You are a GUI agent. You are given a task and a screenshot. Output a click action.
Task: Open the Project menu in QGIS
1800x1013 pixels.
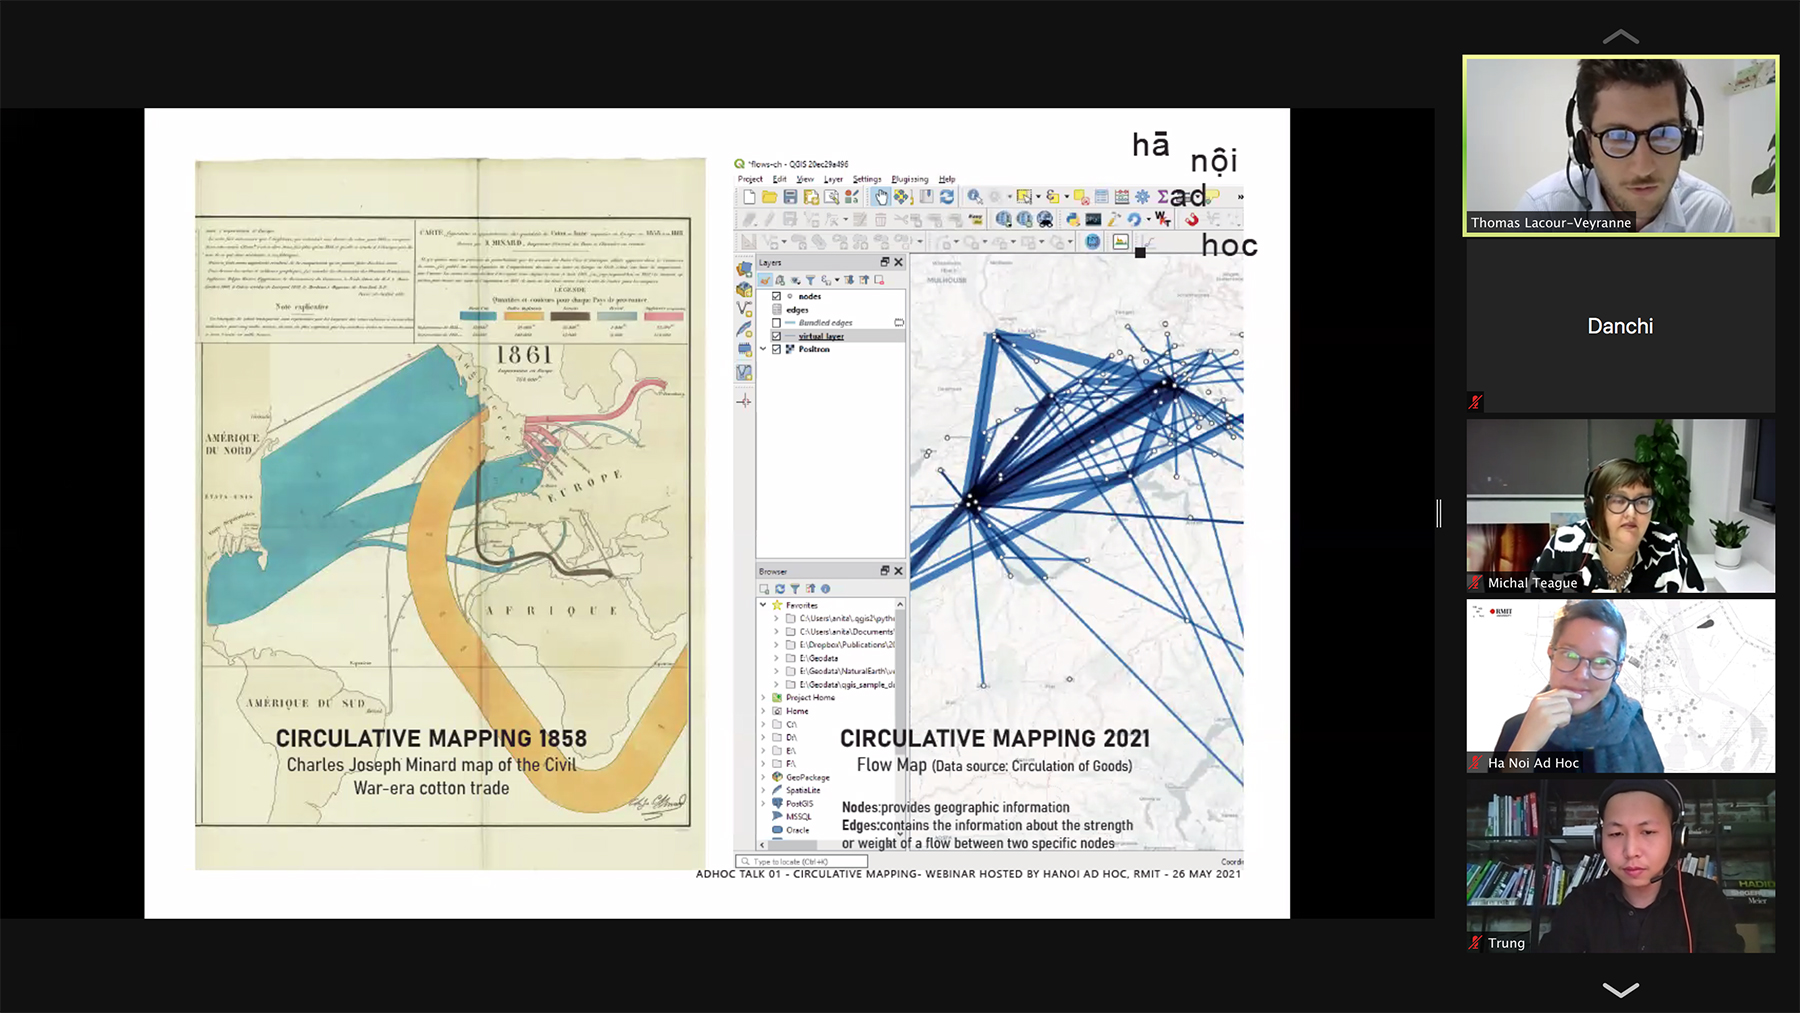point(750,179)
